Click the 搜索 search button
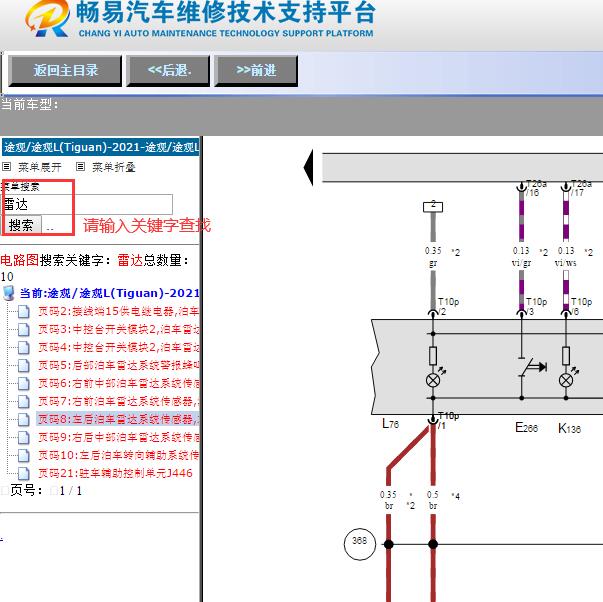 pyautogui.click(x=22, y=225)
